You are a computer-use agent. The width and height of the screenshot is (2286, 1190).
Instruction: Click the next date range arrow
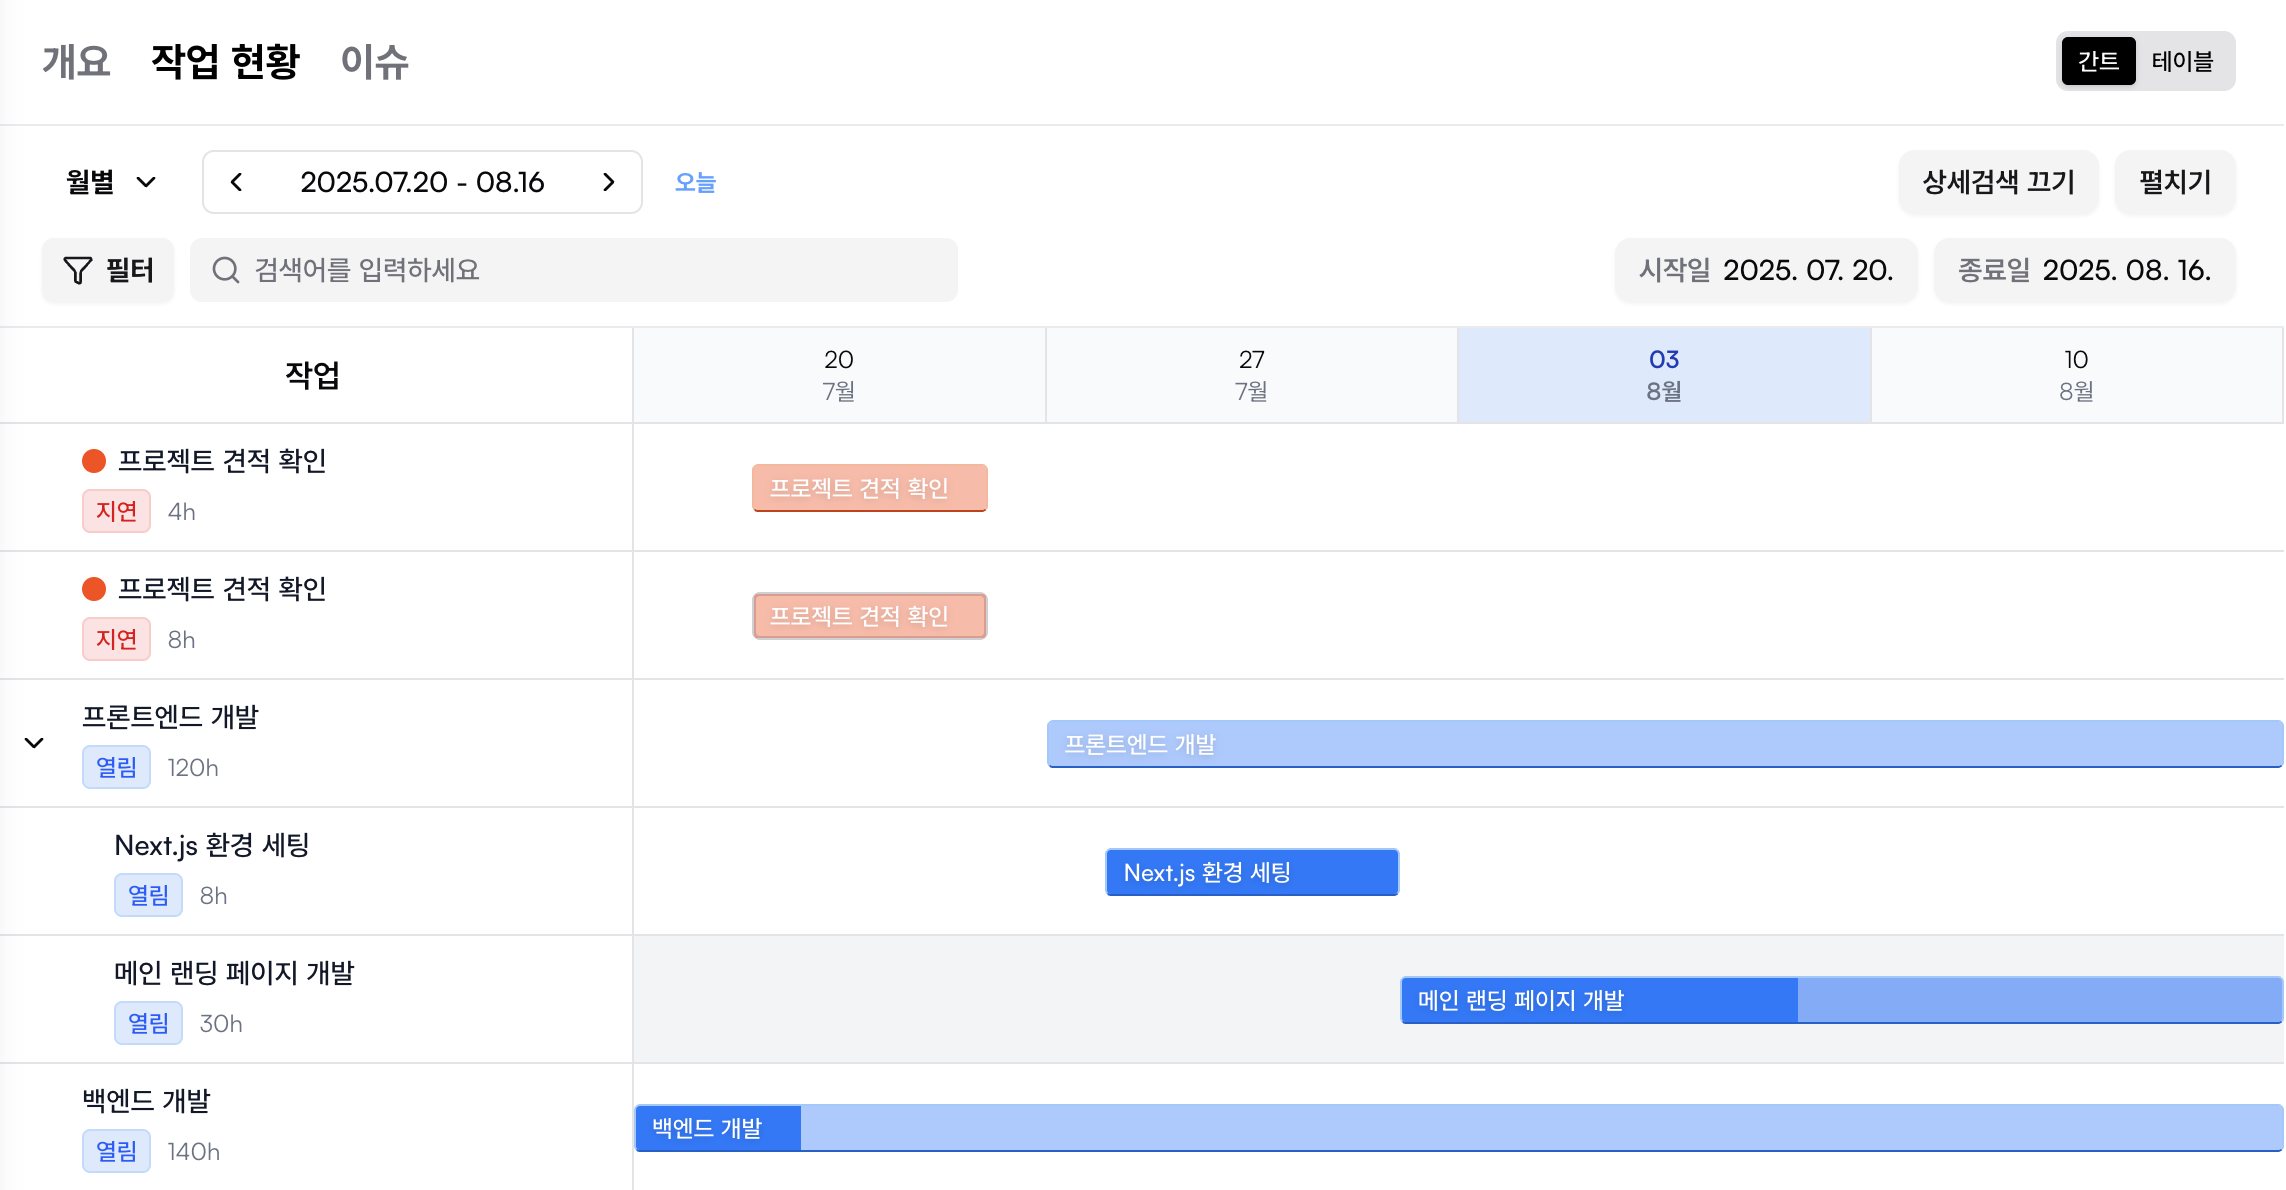(x=608, y=182)
